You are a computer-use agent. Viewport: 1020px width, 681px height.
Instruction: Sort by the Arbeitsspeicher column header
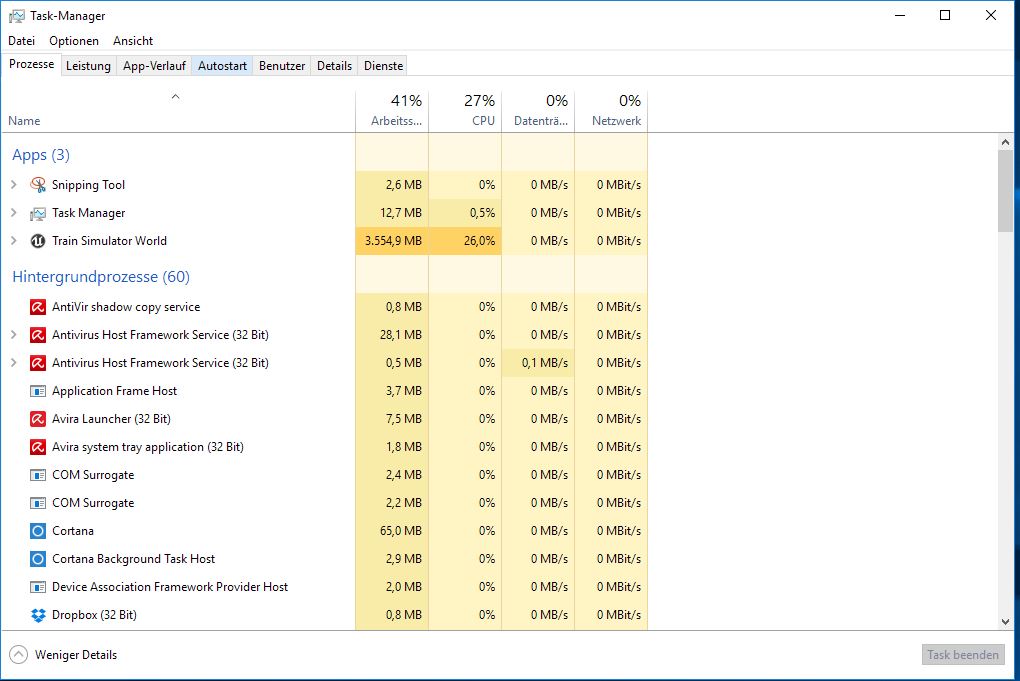(x=391, y=110)
